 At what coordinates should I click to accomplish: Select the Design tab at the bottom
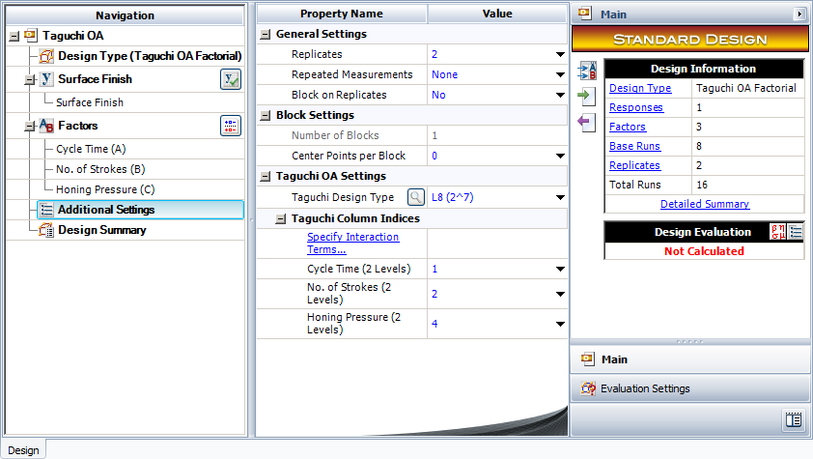23,450
